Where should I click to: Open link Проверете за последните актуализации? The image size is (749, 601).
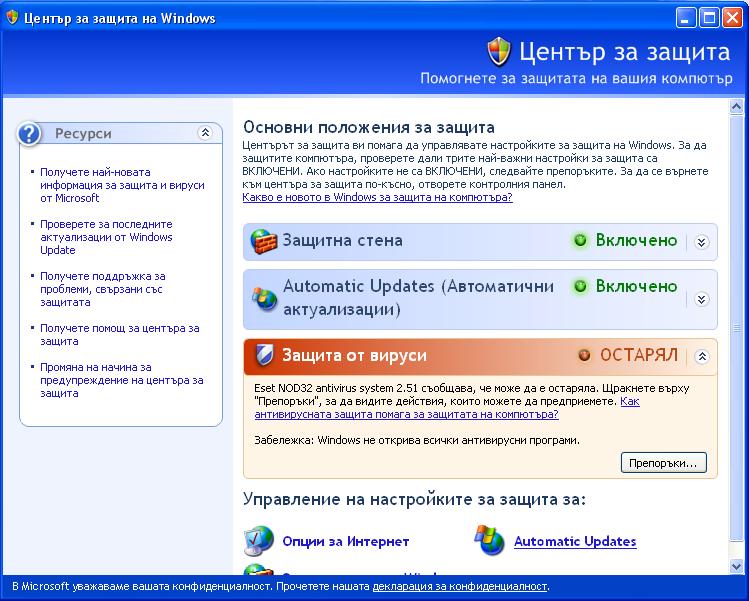point(106,237)
